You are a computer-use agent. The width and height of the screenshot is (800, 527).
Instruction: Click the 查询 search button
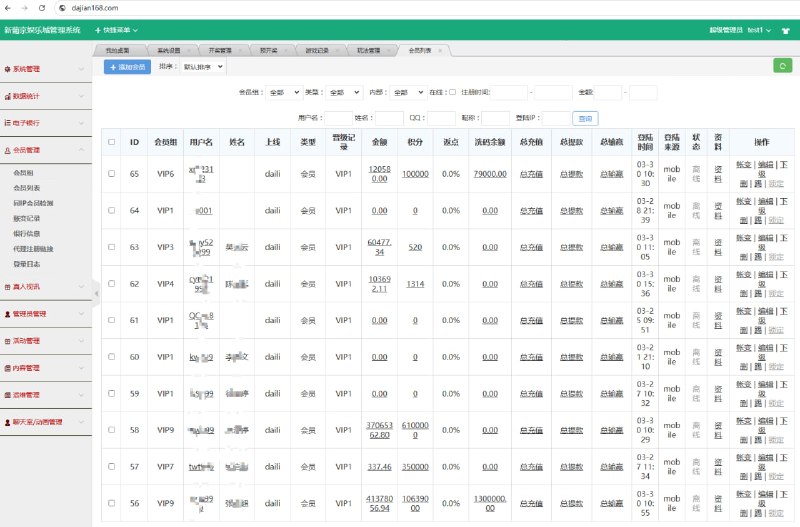[584, 118]
